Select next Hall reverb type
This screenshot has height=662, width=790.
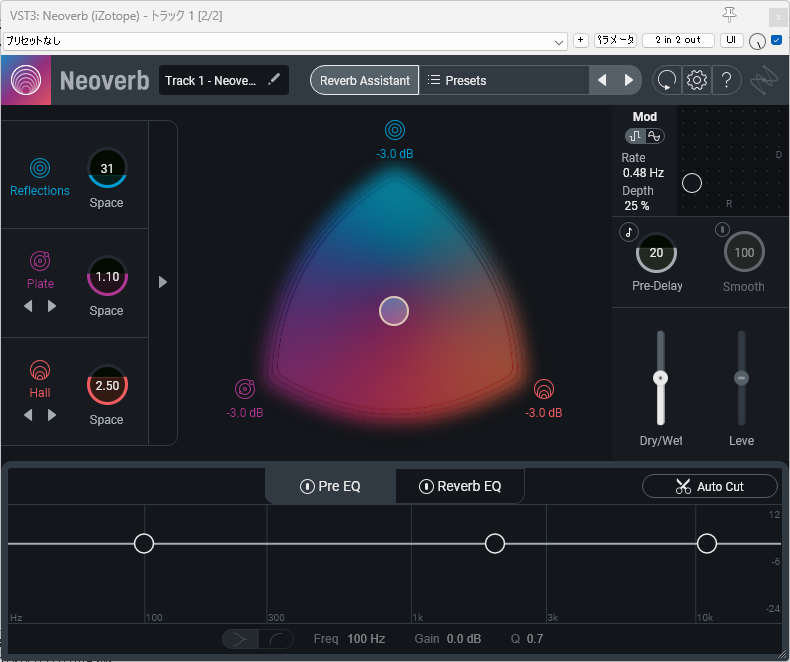pos(51,415)
